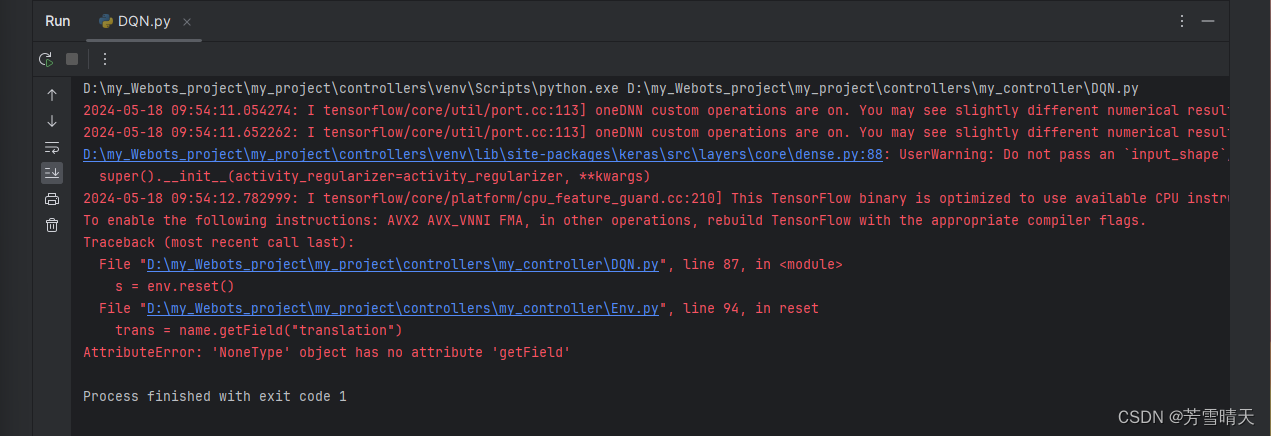Image resolution: width=1271 pixels, height=436 pixels.
Task: Open Env.py traceback link at line 94
Action: 403,308
